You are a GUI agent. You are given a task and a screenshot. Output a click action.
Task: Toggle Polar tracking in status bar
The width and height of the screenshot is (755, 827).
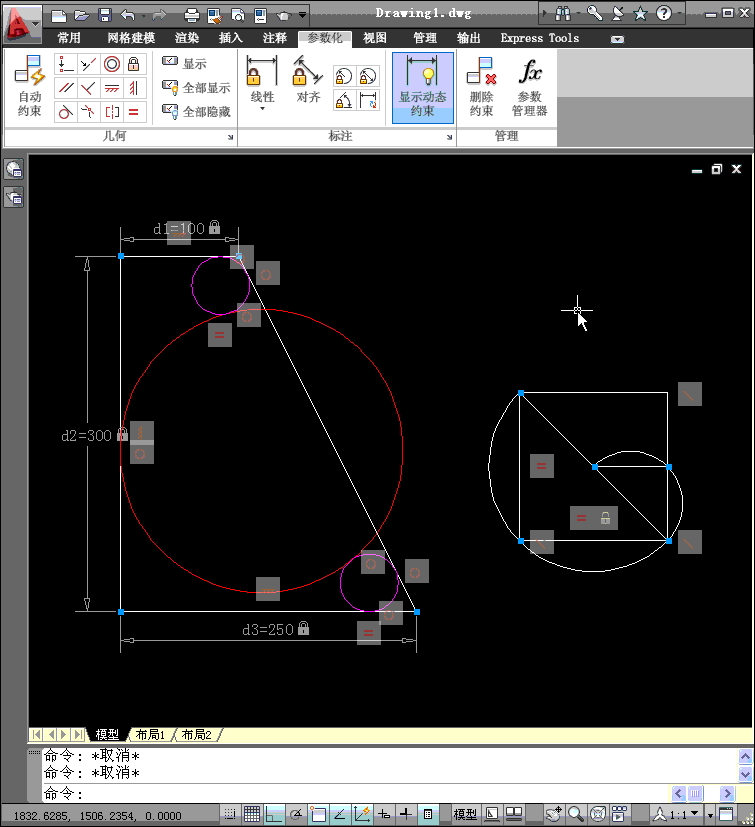(296, 814)
